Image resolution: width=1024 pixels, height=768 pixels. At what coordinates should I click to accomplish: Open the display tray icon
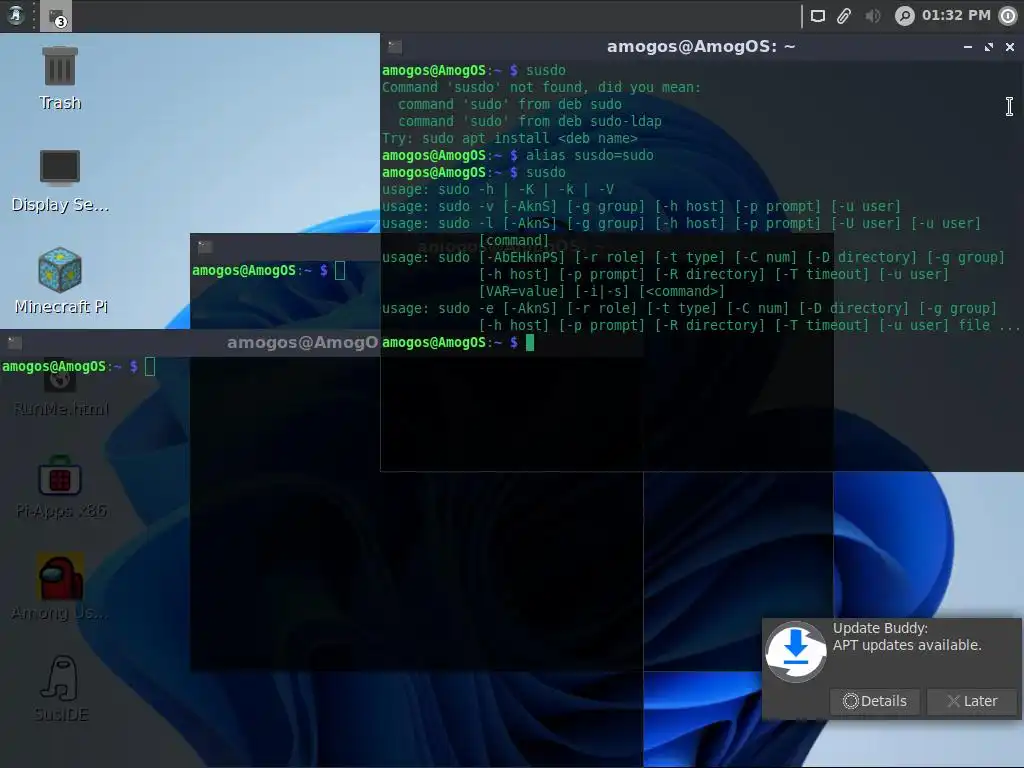click(x=817, y=16)
